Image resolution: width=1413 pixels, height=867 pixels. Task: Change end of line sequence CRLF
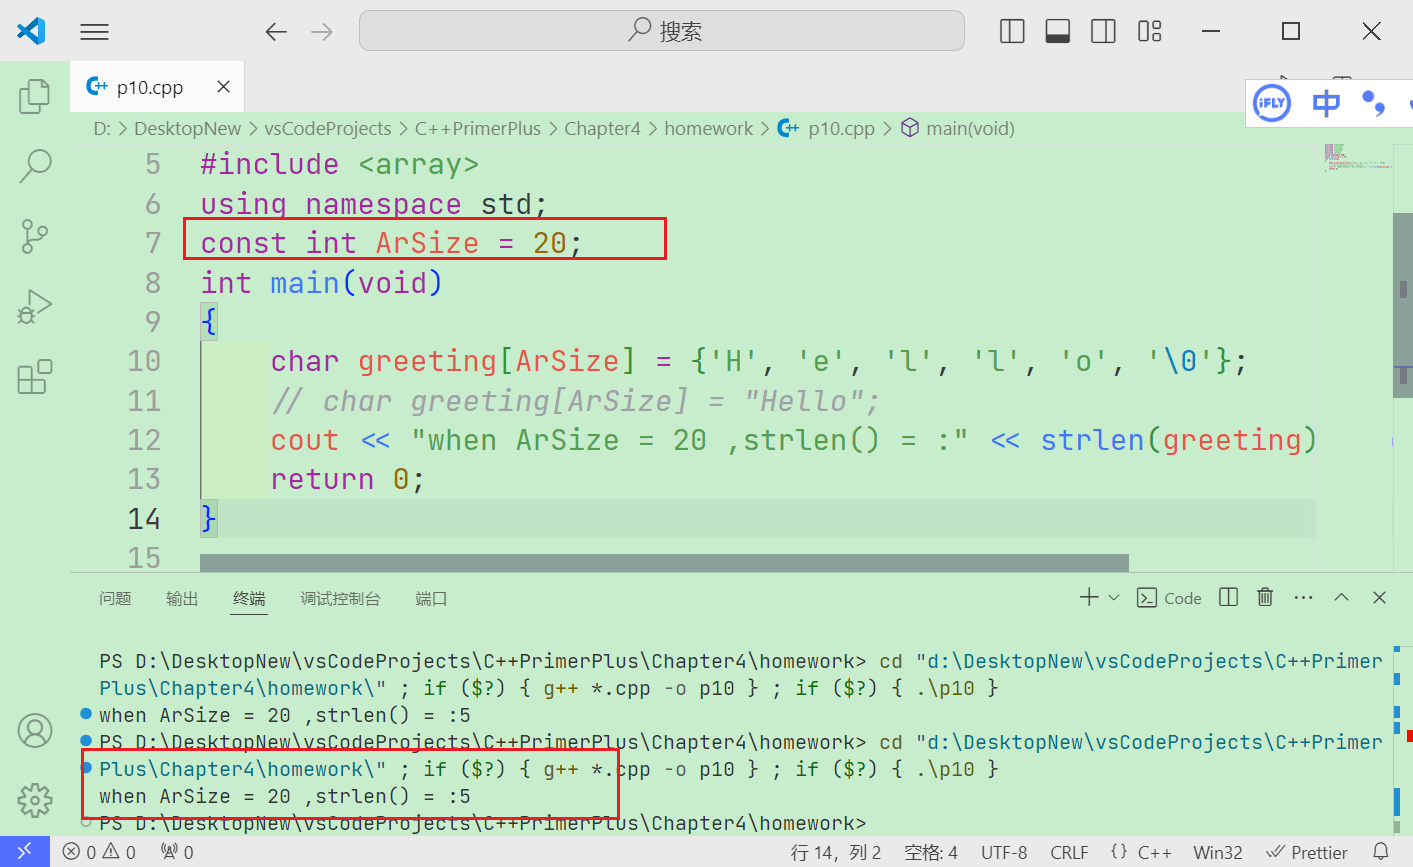(x=1069, y=852)
